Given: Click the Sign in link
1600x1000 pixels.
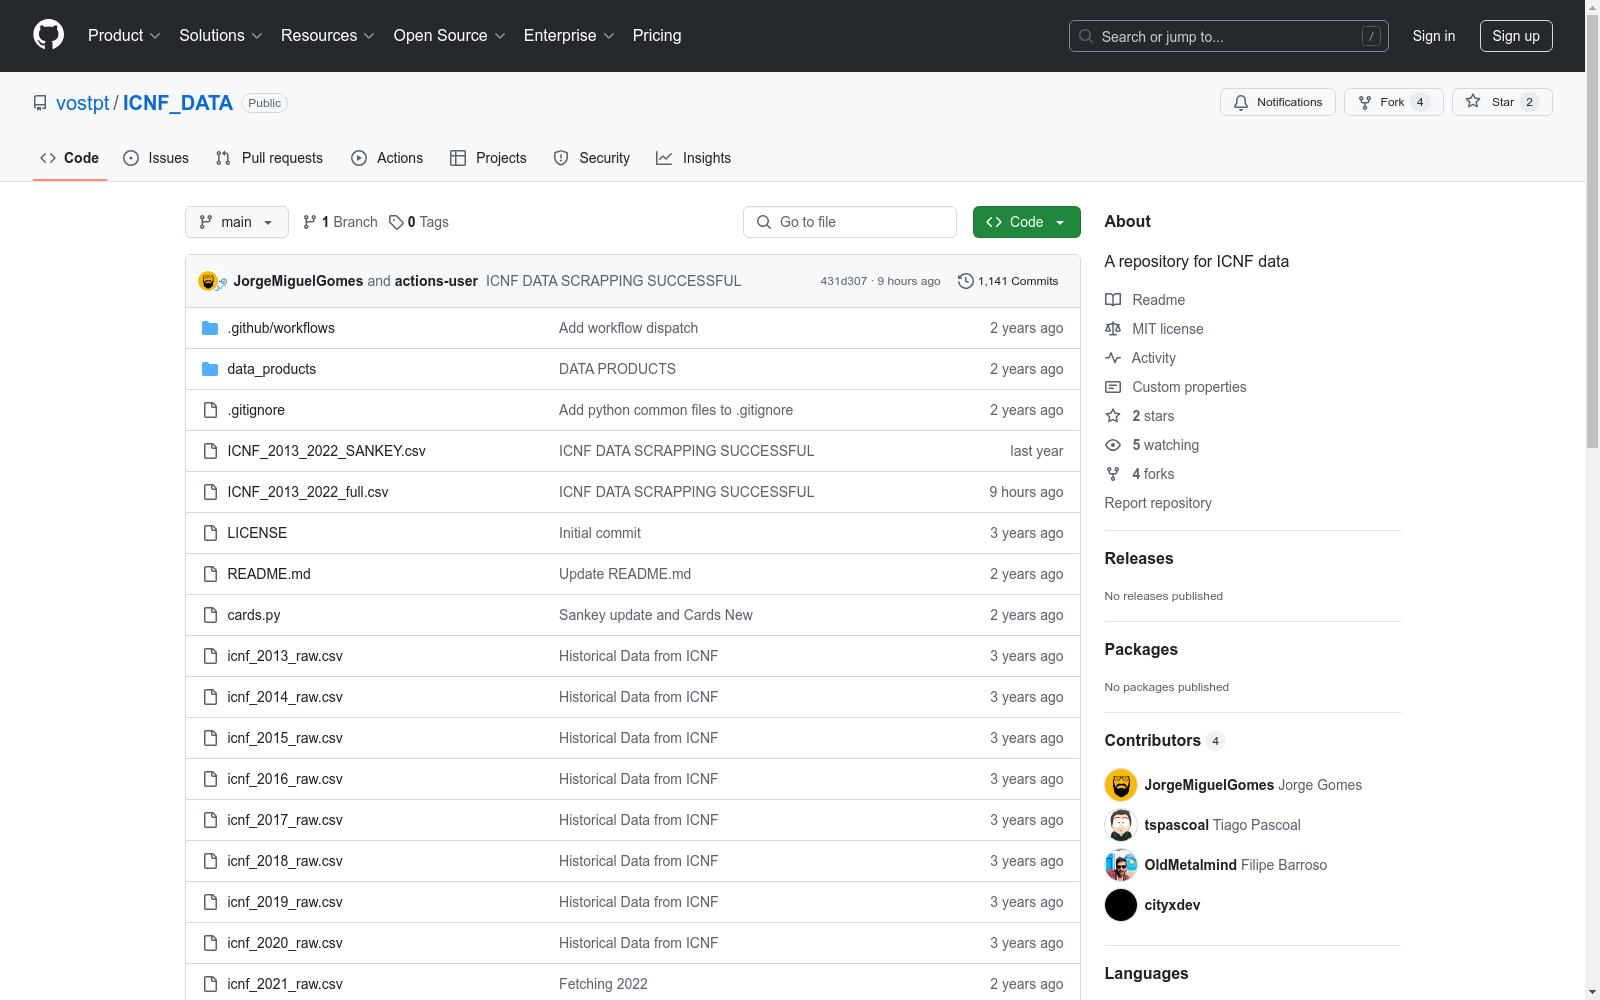Looking at the screenshot, I should (x=1434, y=36).
